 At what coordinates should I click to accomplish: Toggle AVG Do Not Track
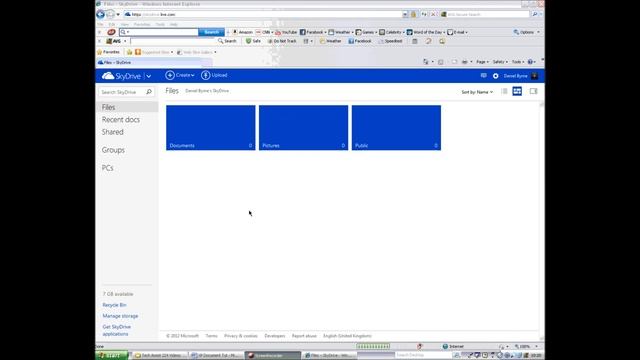coord(282,41)
